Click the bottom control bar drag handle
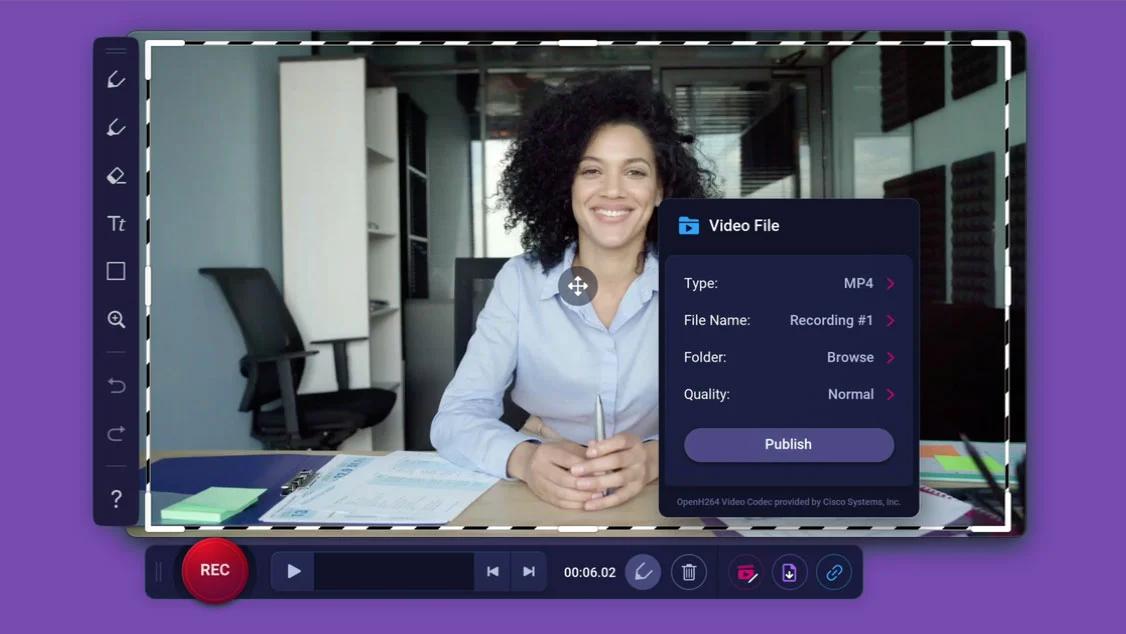This screenshot has width=1126, height=634. pos(159,572)
